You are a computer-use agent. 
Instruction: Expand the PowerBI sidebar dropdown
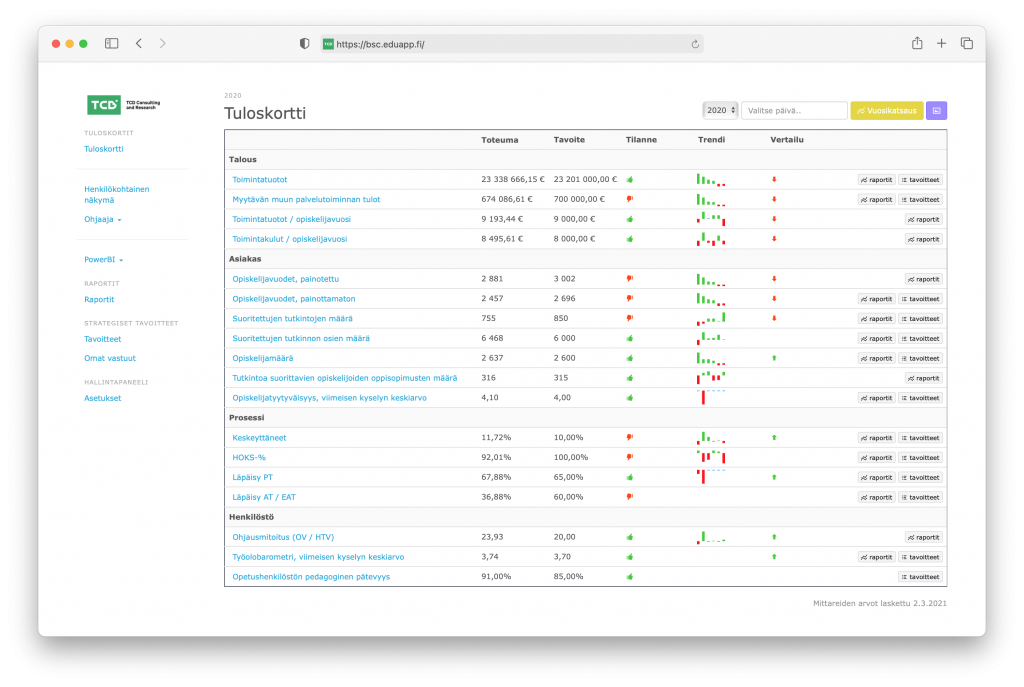point(103,259)
